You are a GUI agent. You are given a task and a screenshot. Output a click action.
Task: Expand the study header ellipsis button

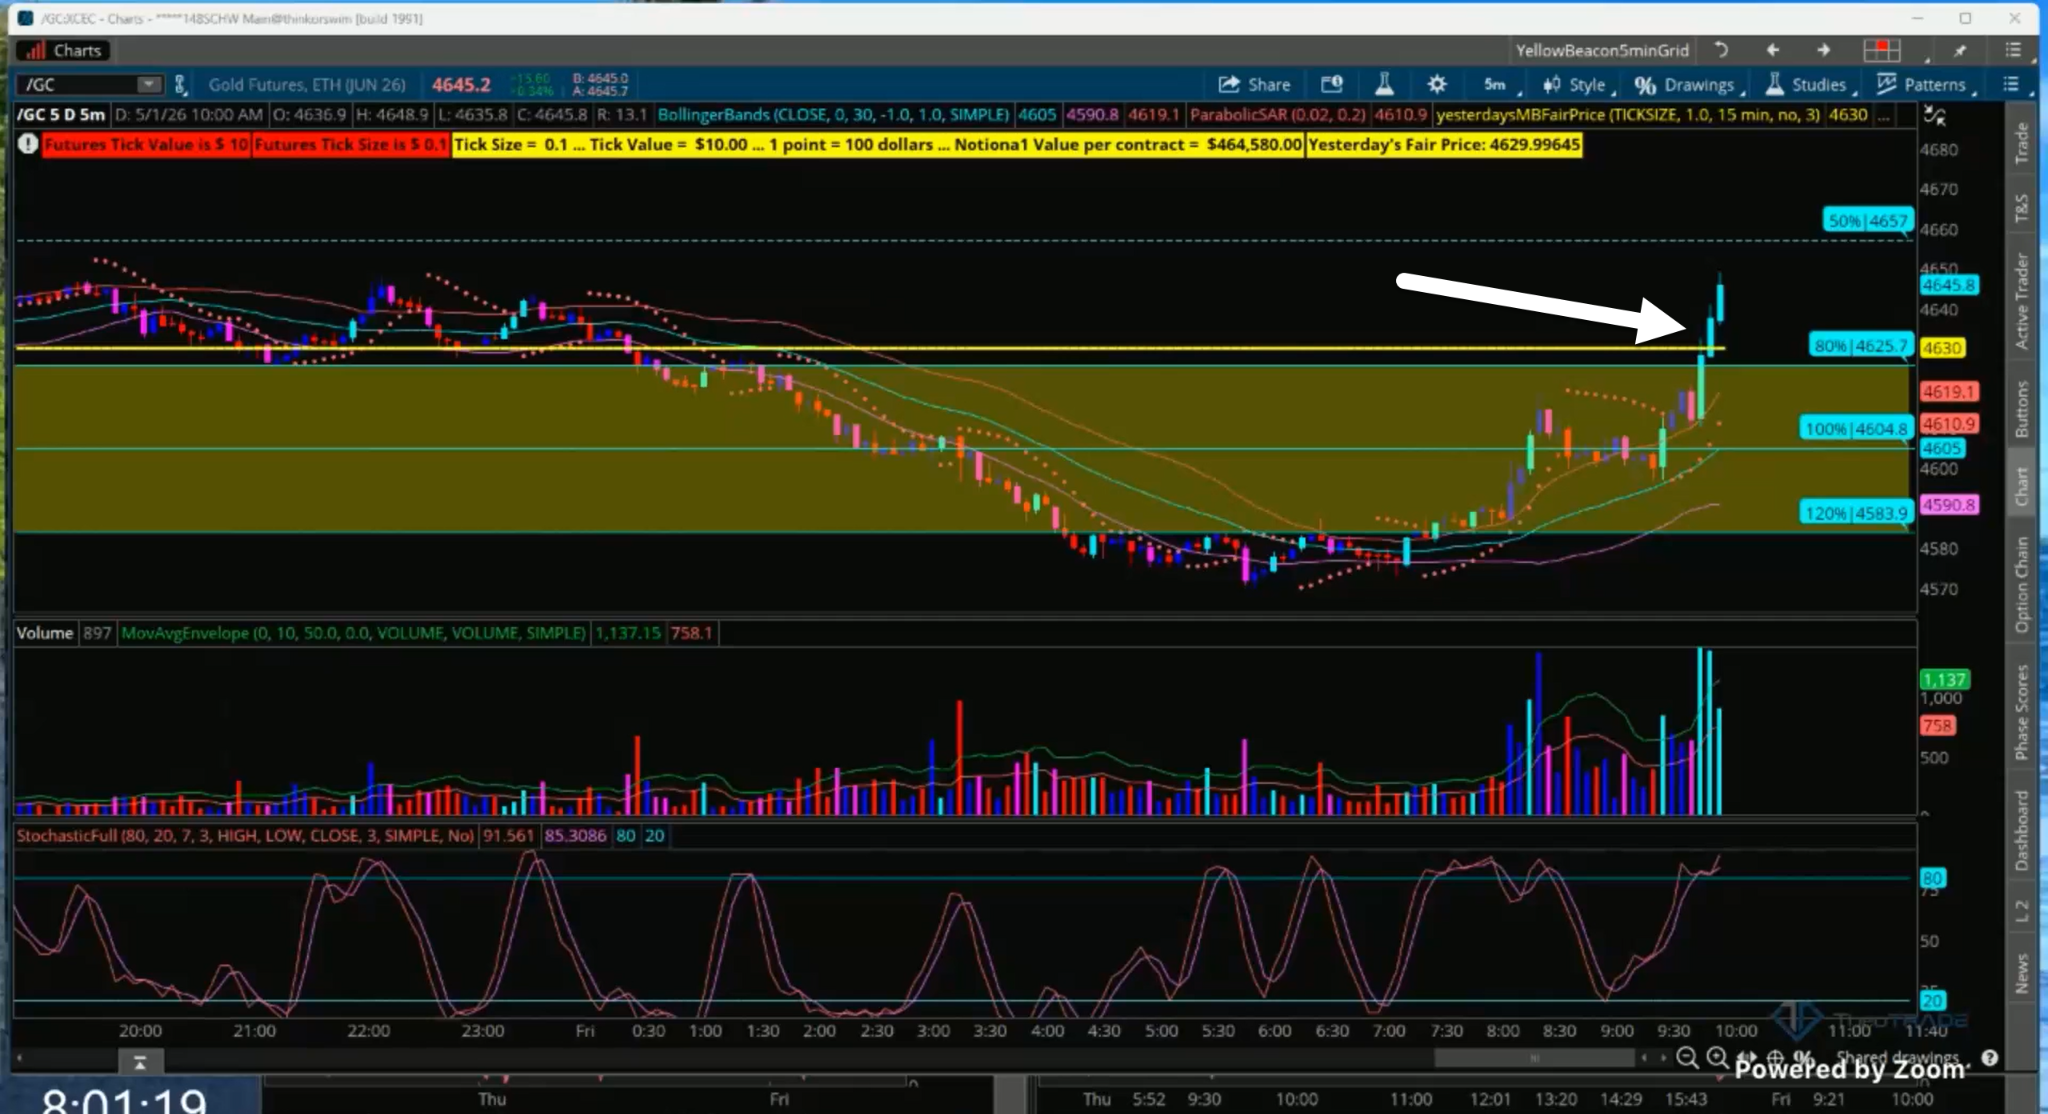1883,115
